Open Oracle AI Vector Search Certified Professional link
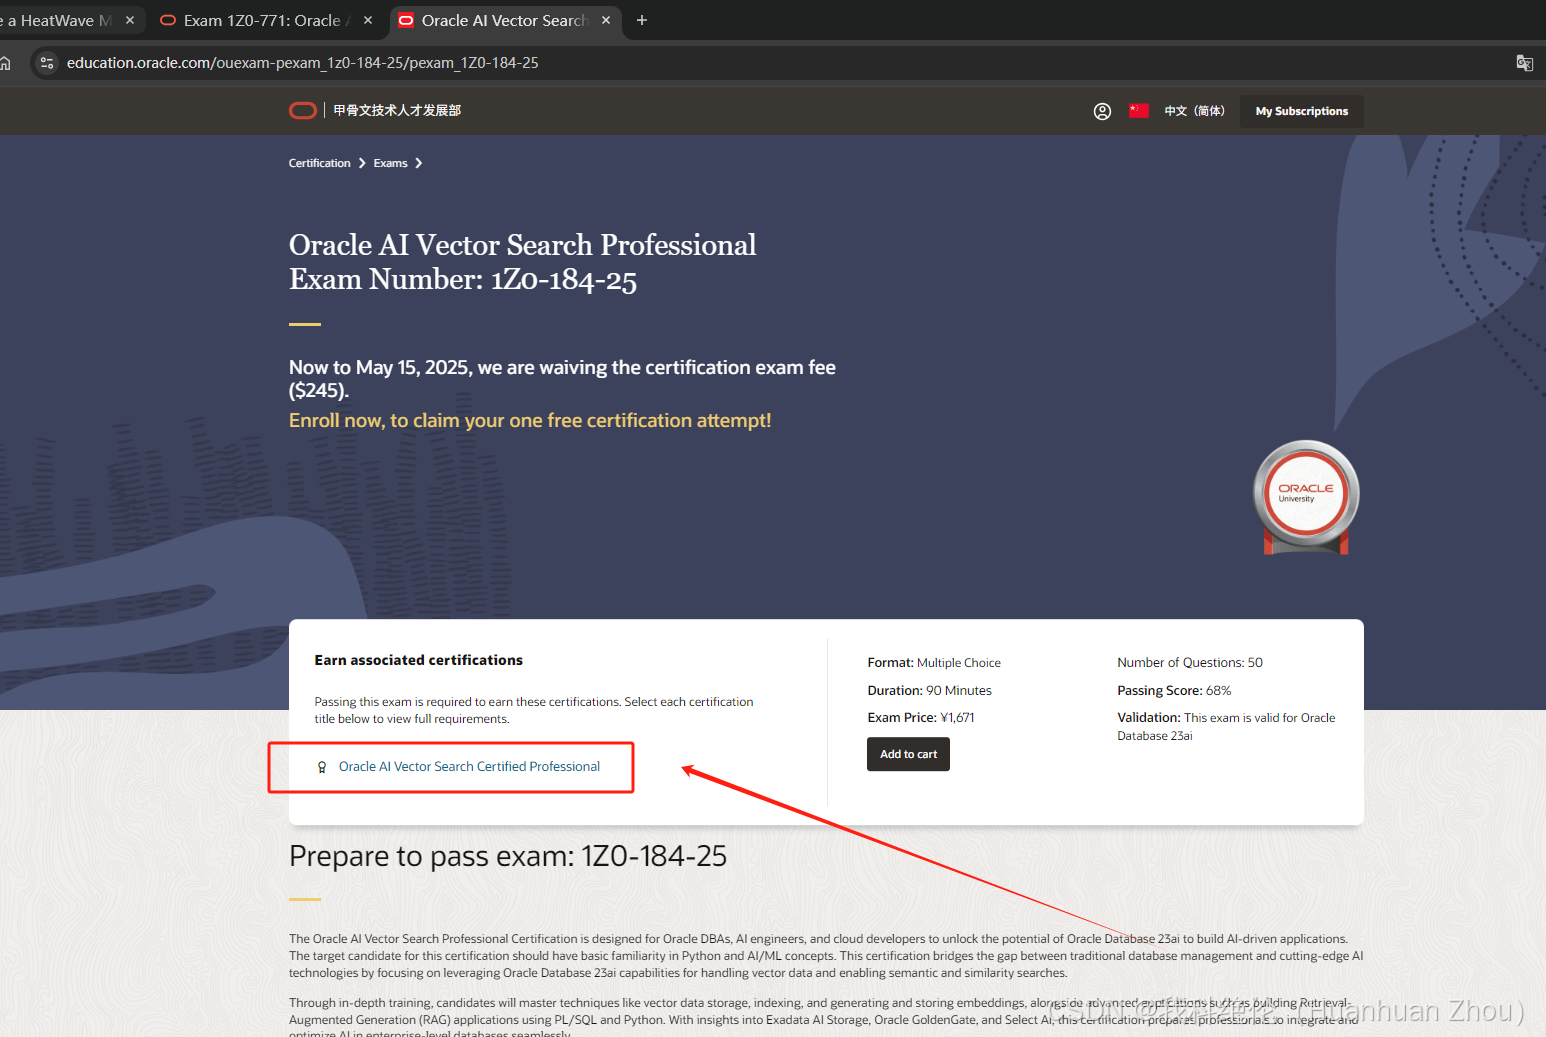Viewport: 1546px width, 1037px height. click(x=469, y=767)
